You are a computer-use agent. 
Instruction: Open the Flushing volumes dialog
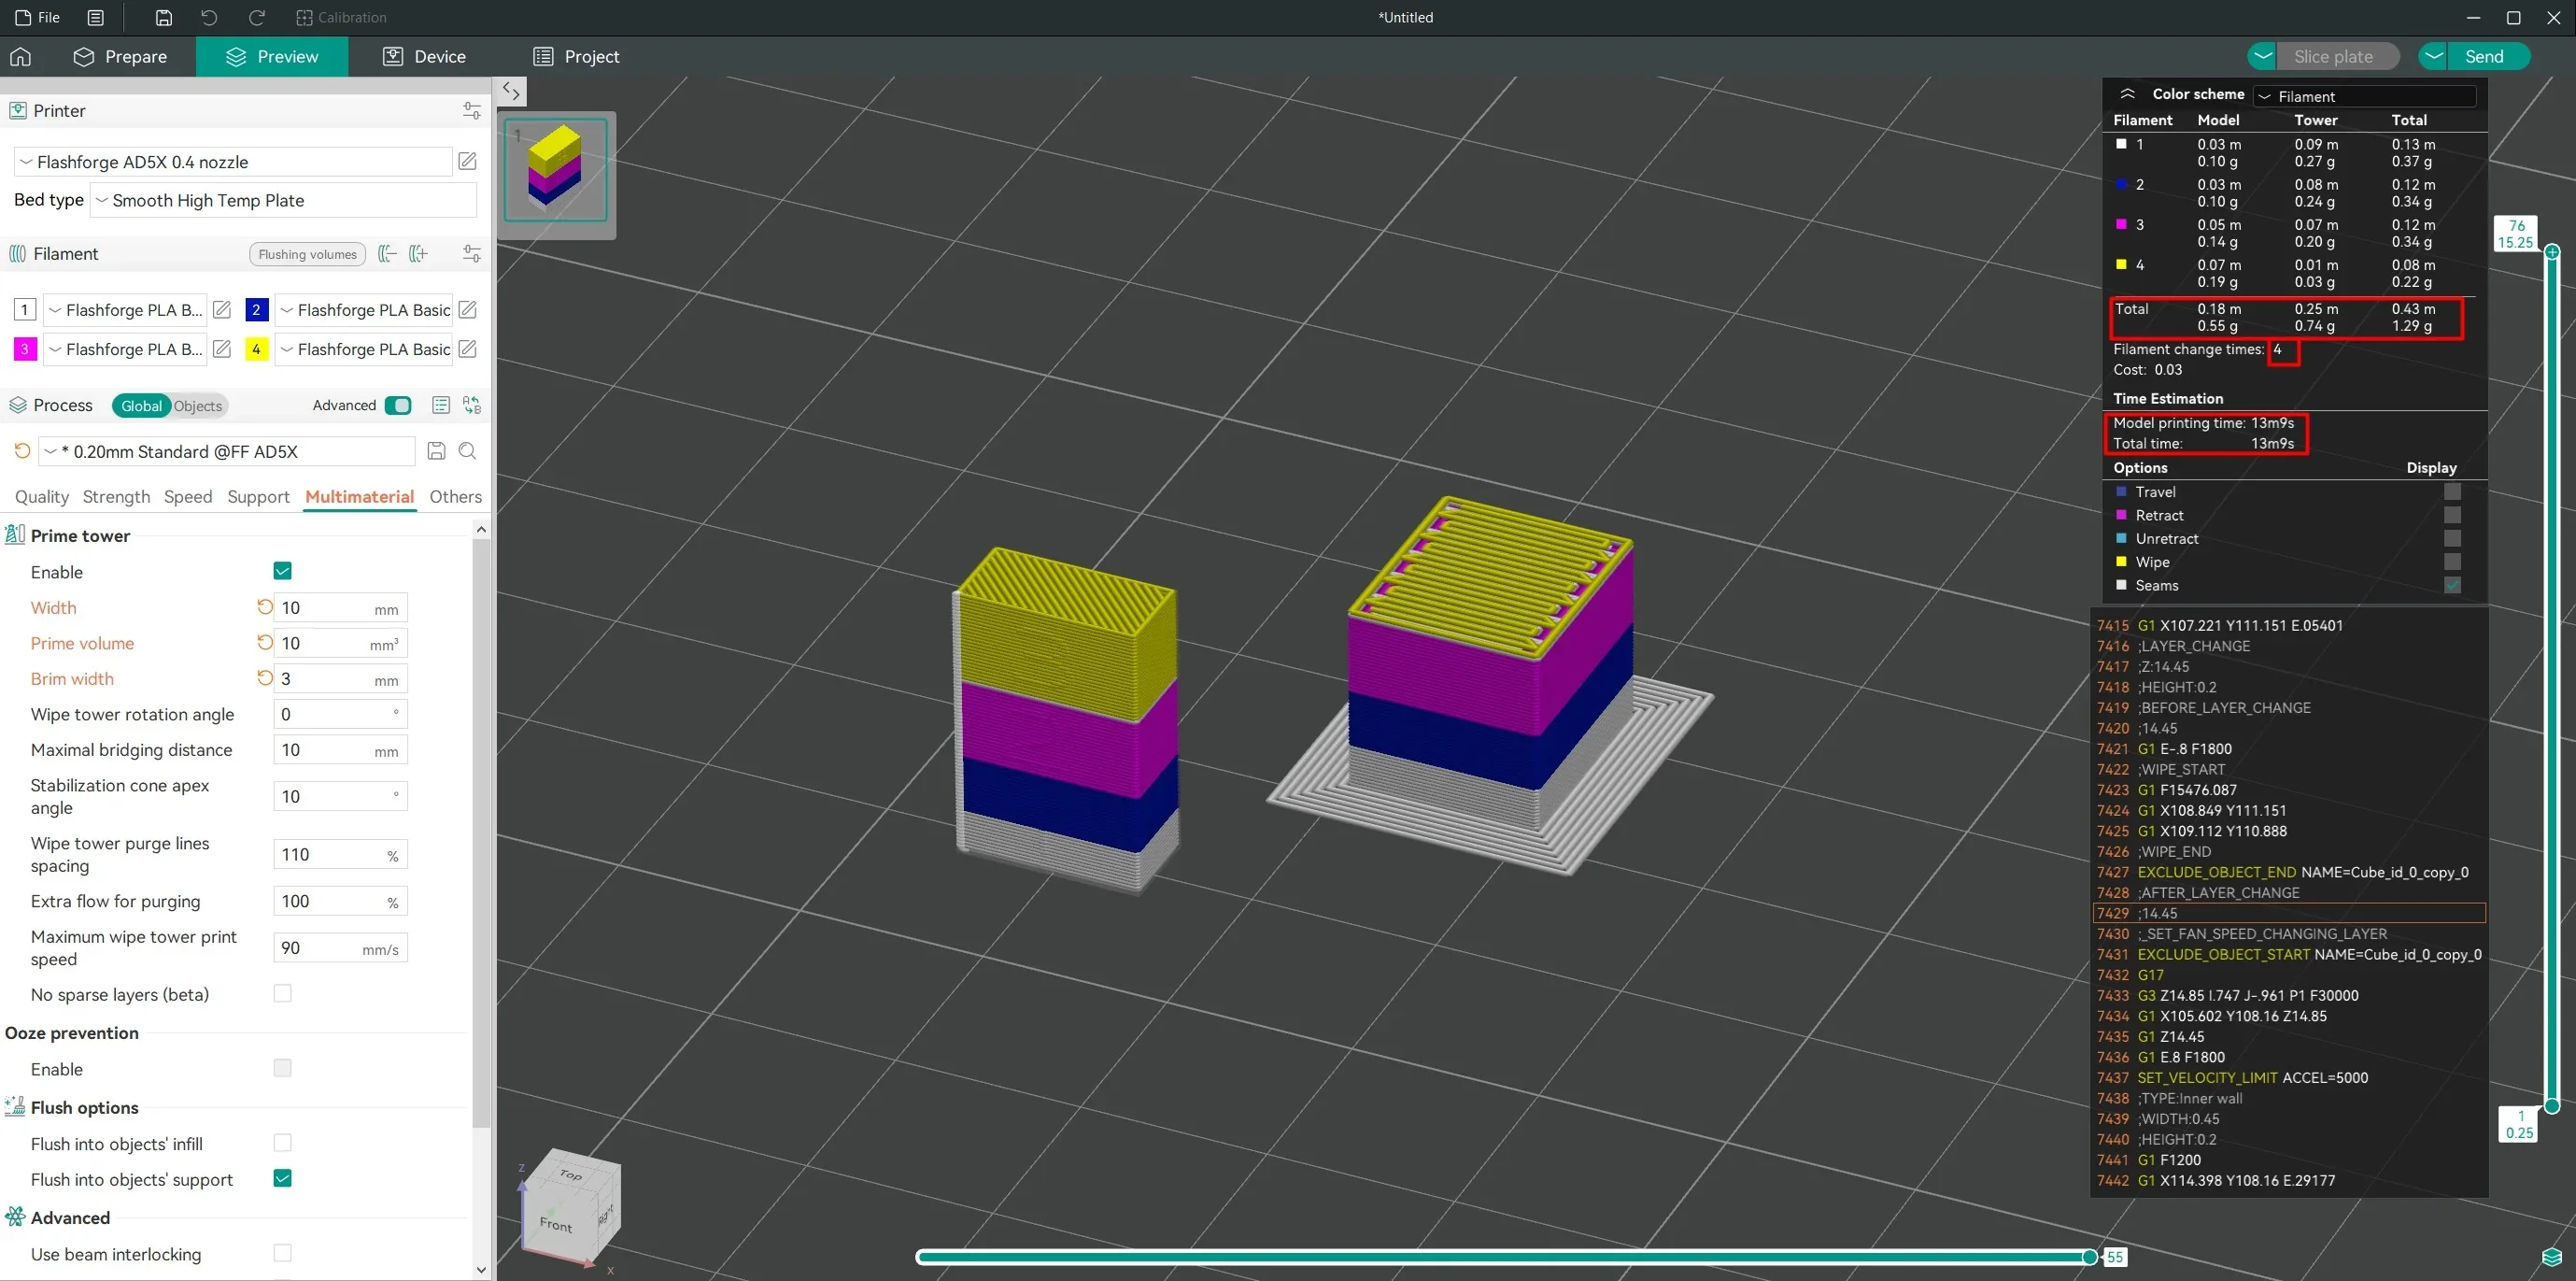point(306,254)
